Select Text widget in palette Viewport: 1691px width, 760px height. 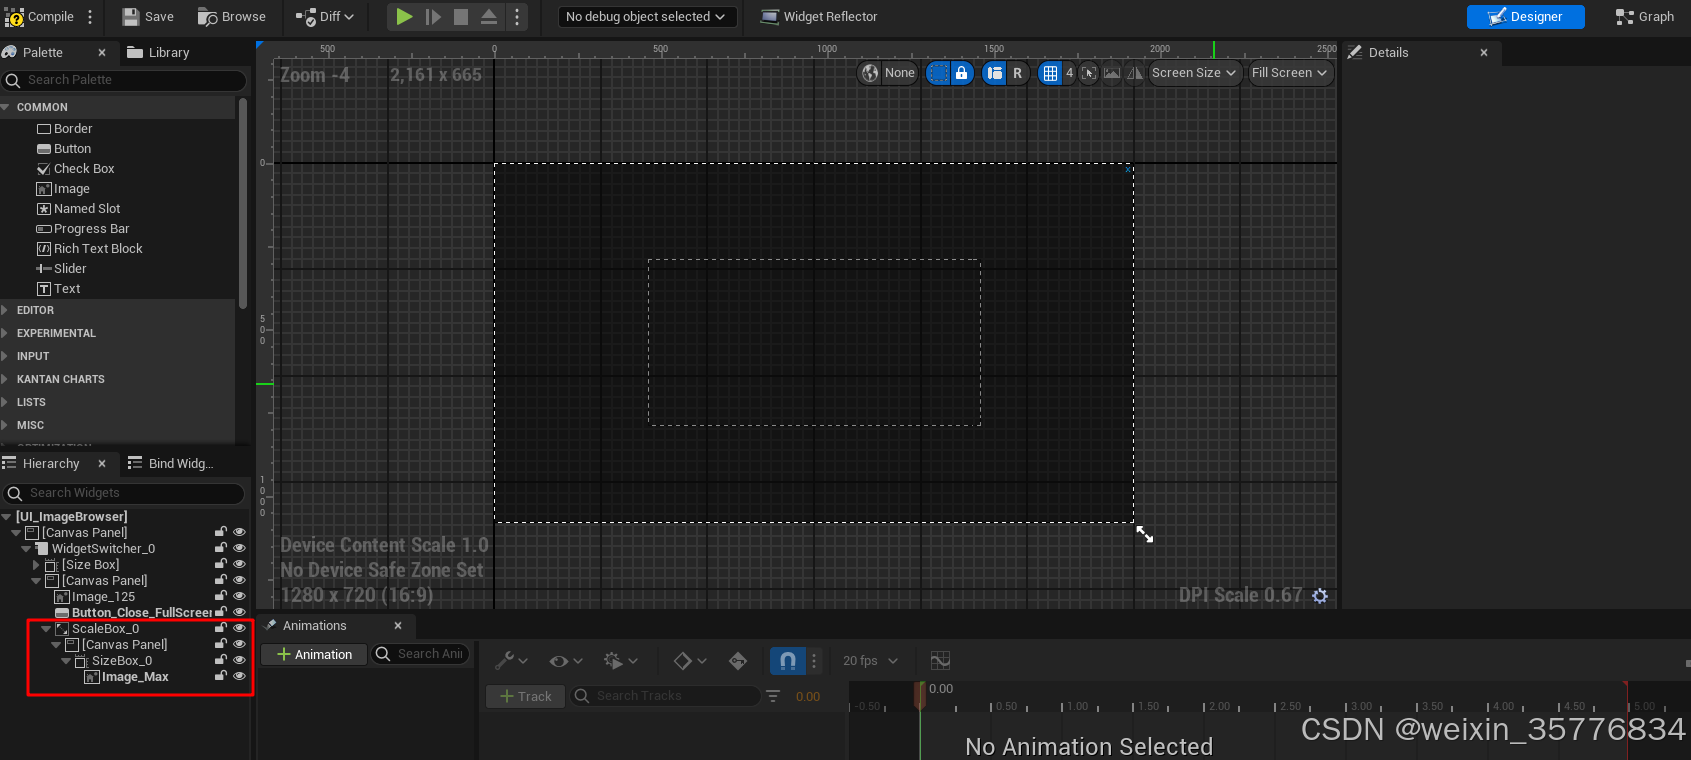pos(59,289)
